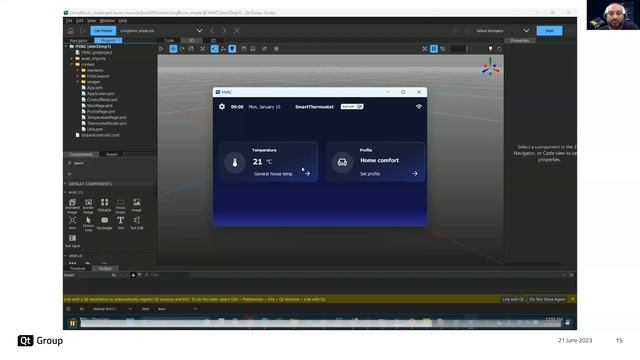Select qtquickcontrols2.conf file
Image resolution: width=640 pixels, height=360 pixels.
pyautogui.click(x=100, y=135)
